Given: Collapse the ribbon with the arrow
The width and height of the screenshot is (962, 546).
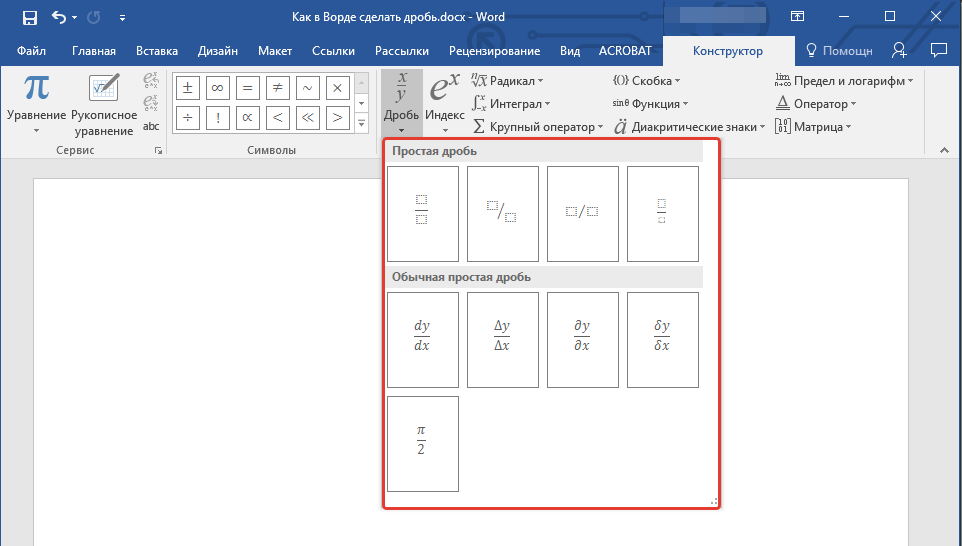Looking at the screenshot, I should [942, 150].
